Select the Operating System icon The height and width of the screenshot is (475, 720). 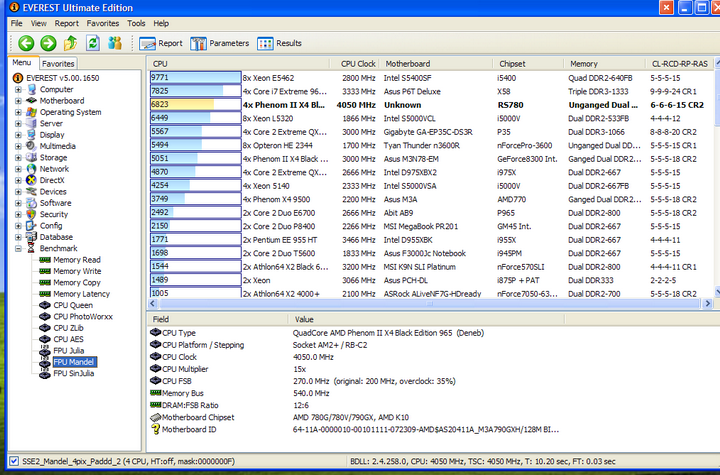point(31,112)
